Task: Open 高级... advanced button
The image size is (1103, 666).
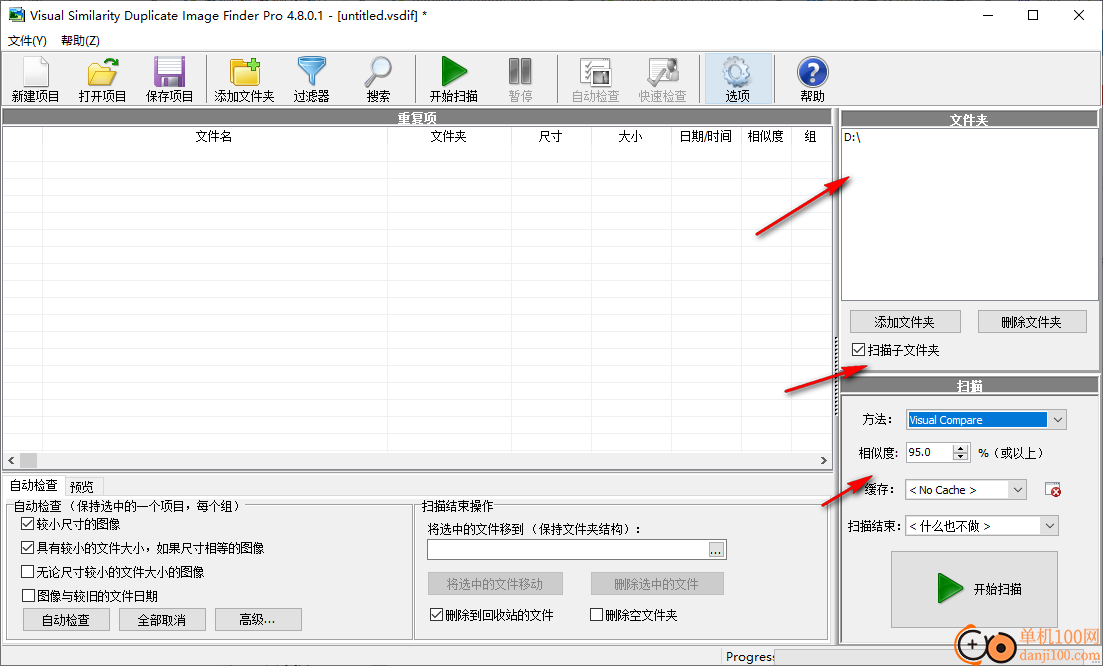Action: coord(258,620)
